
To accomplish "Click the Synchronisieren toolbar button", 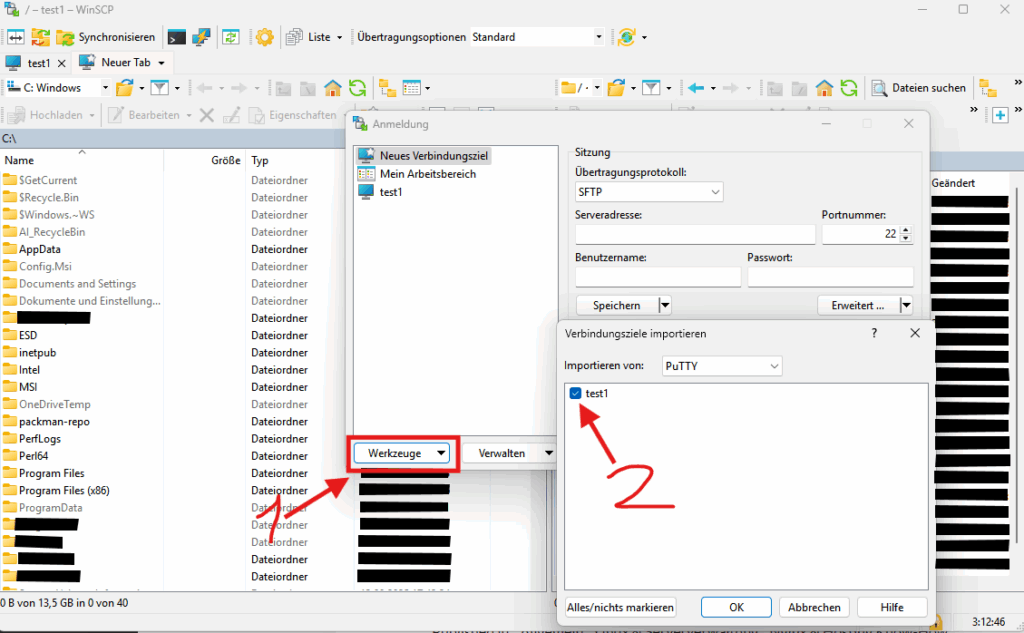I will (105, 37).
